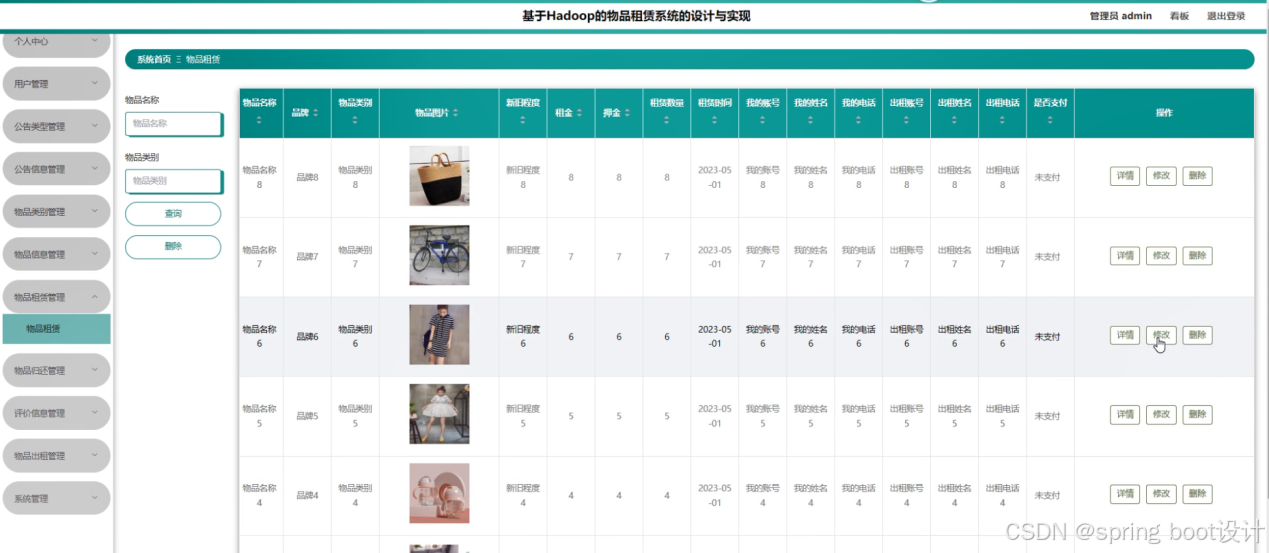Click the 我的电话 4 cell
This screenshot has height=553, width=1269.
(859, 495)
